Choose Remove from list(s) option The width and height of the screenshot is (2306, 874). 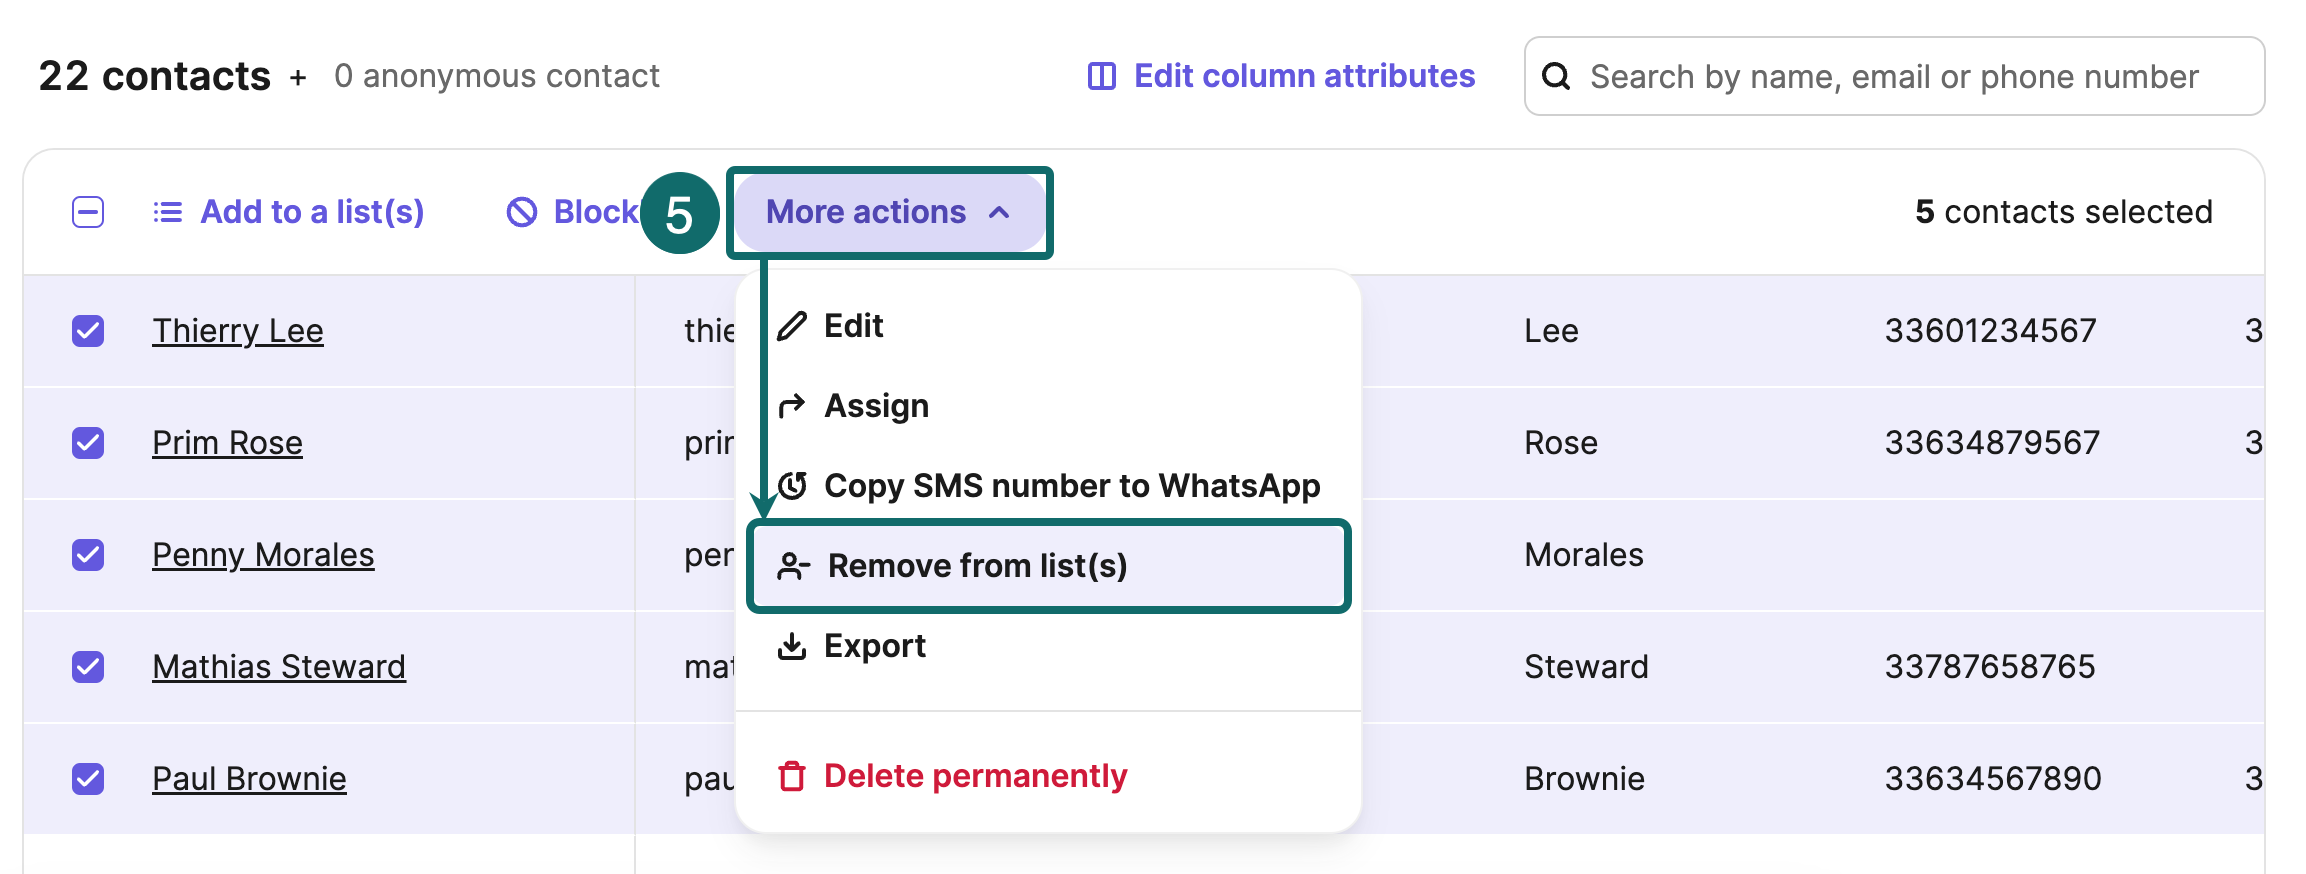[x=976, y=566]
